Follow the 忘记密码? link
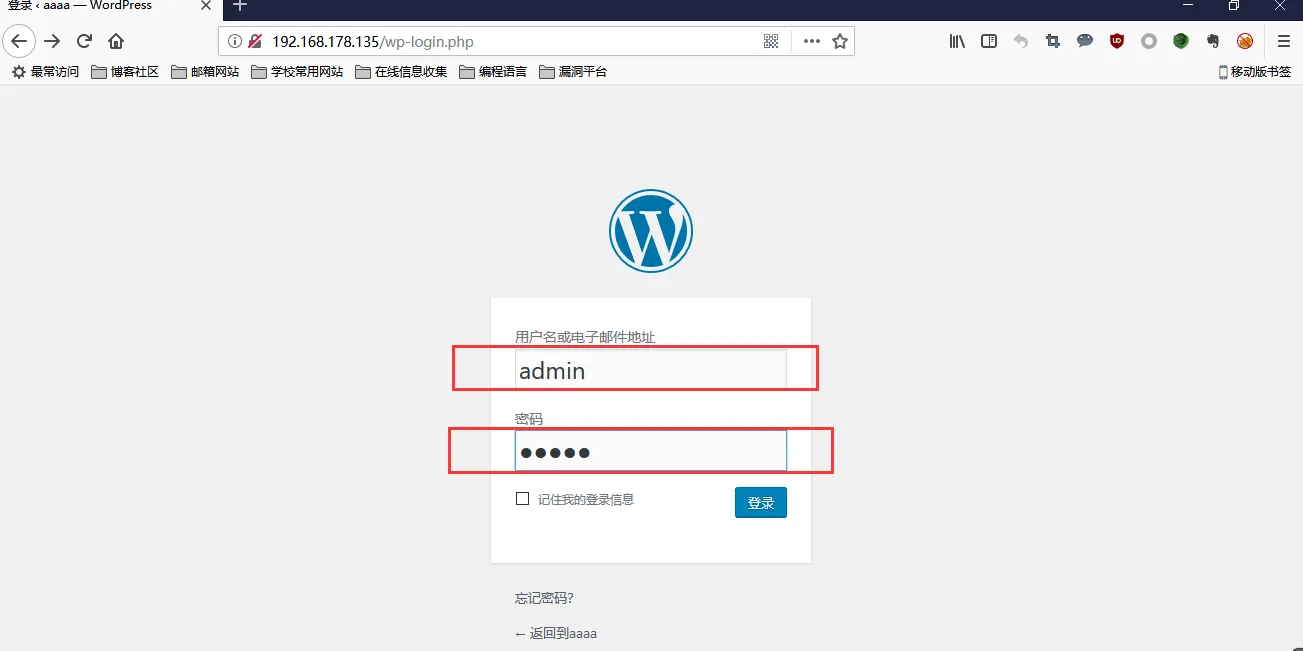 [544, 598]
